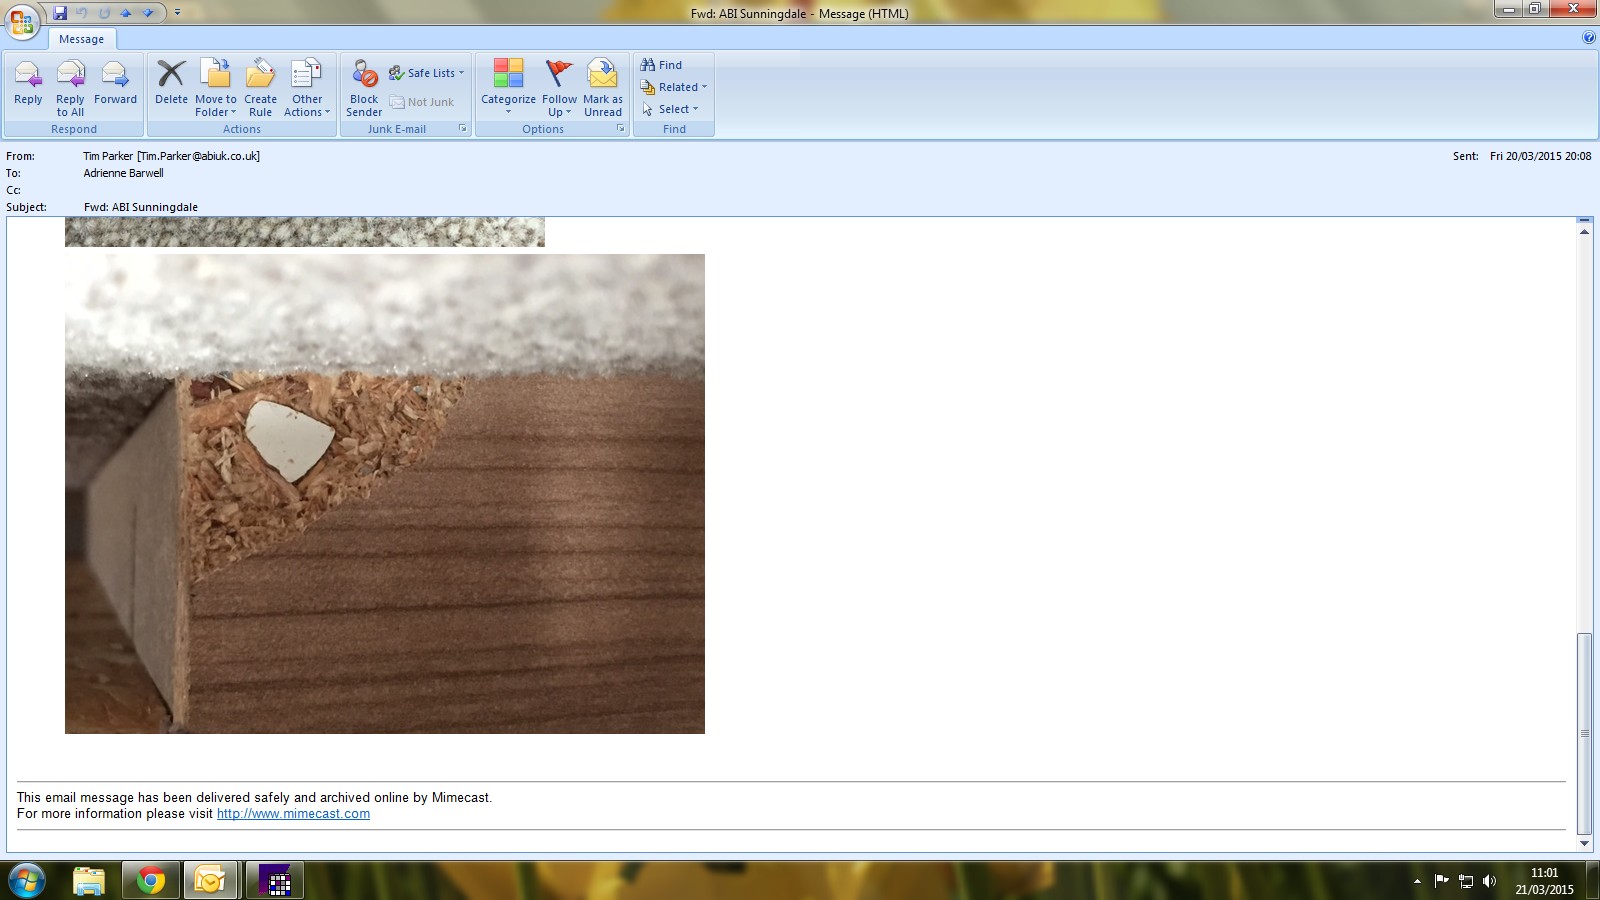Open the Related dropdown in Find group
The width and height of the screenshot is (1600, 900).
pos(674,87)
